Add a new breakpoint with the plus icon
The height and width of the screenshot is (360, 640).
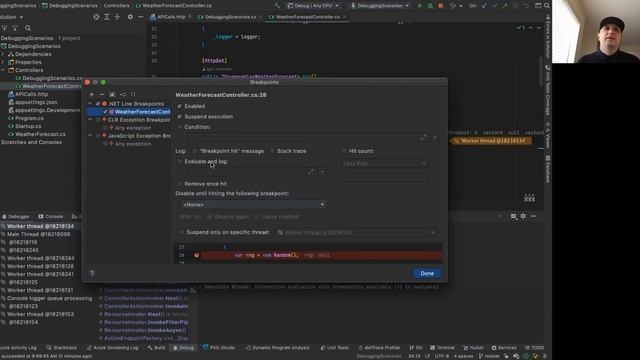point(91,94)
